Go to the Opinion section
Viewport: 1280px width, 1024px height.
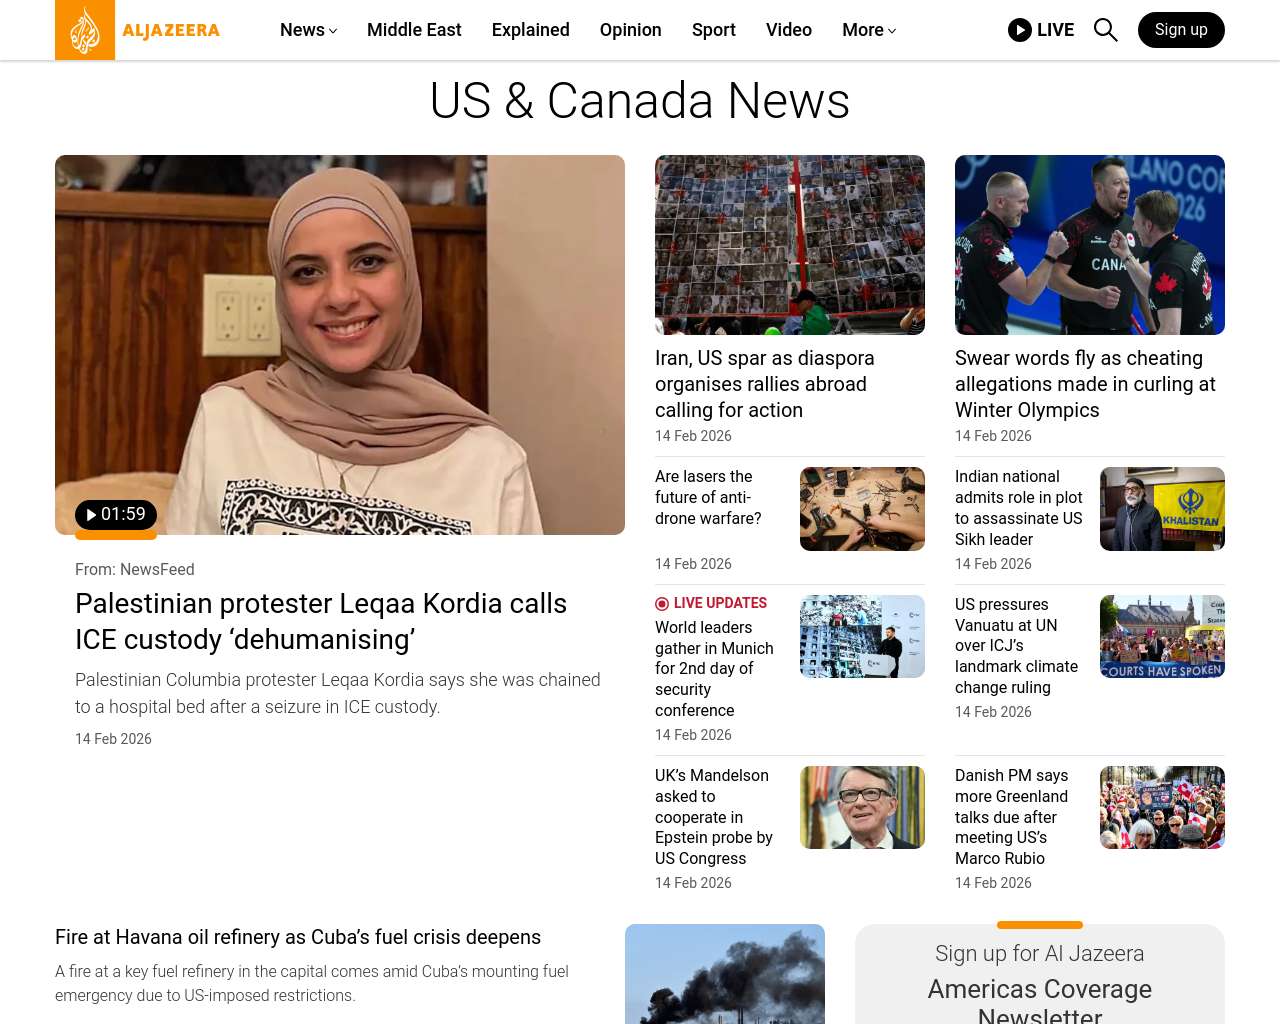[630, 30]
